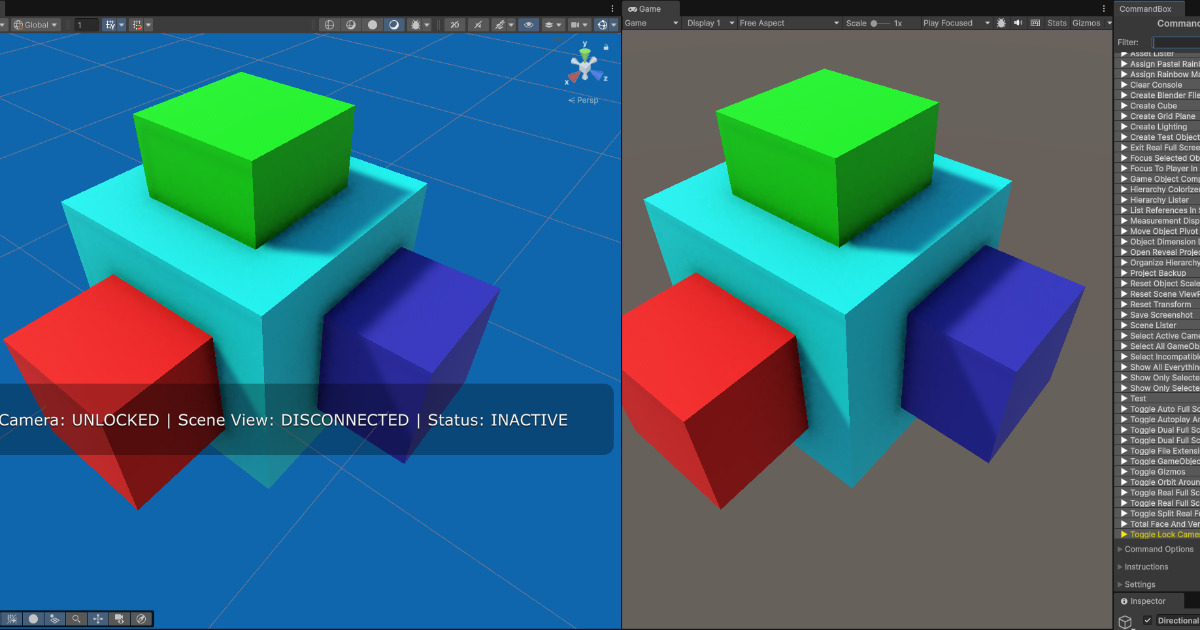Adjust the Scale slider in Game toolbar
The image size is (1200, 630).
(874, 23)
